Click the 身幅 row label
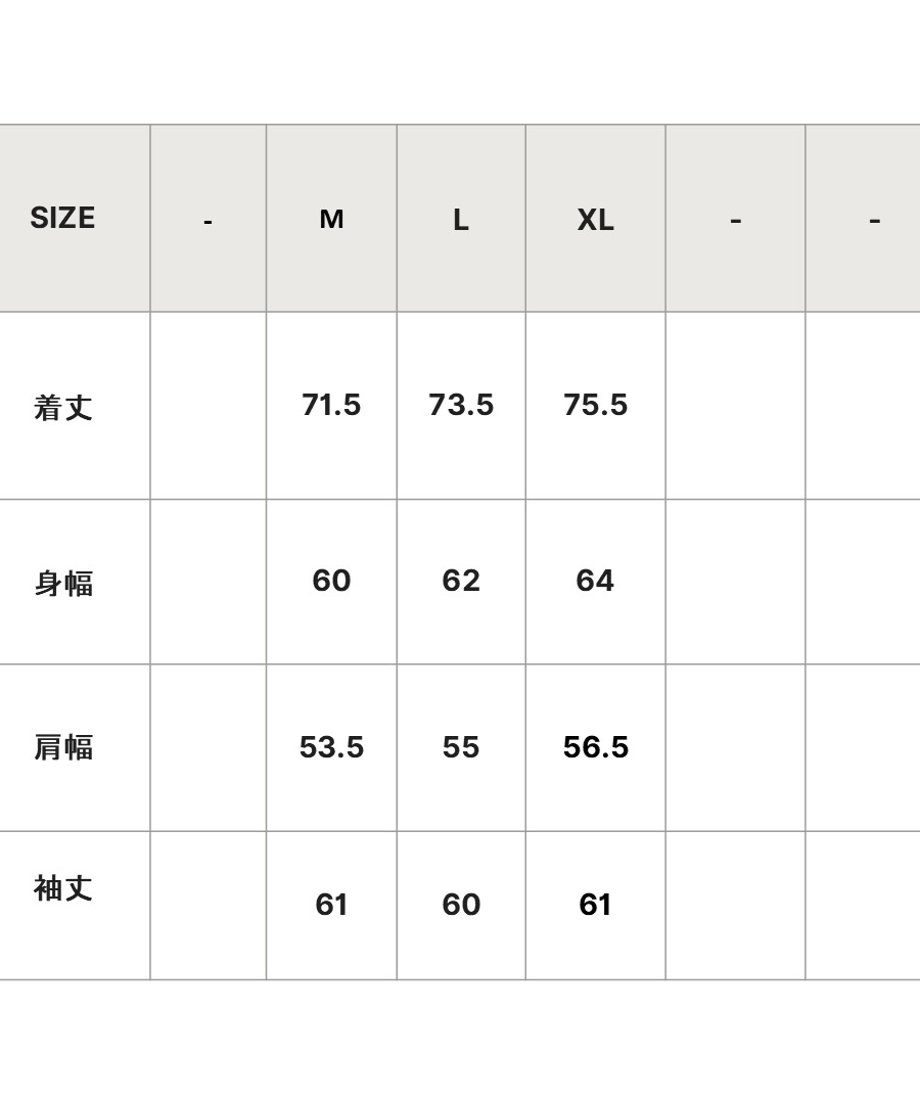This screenshot has width=920, height=1104. (x=63, y=583)
